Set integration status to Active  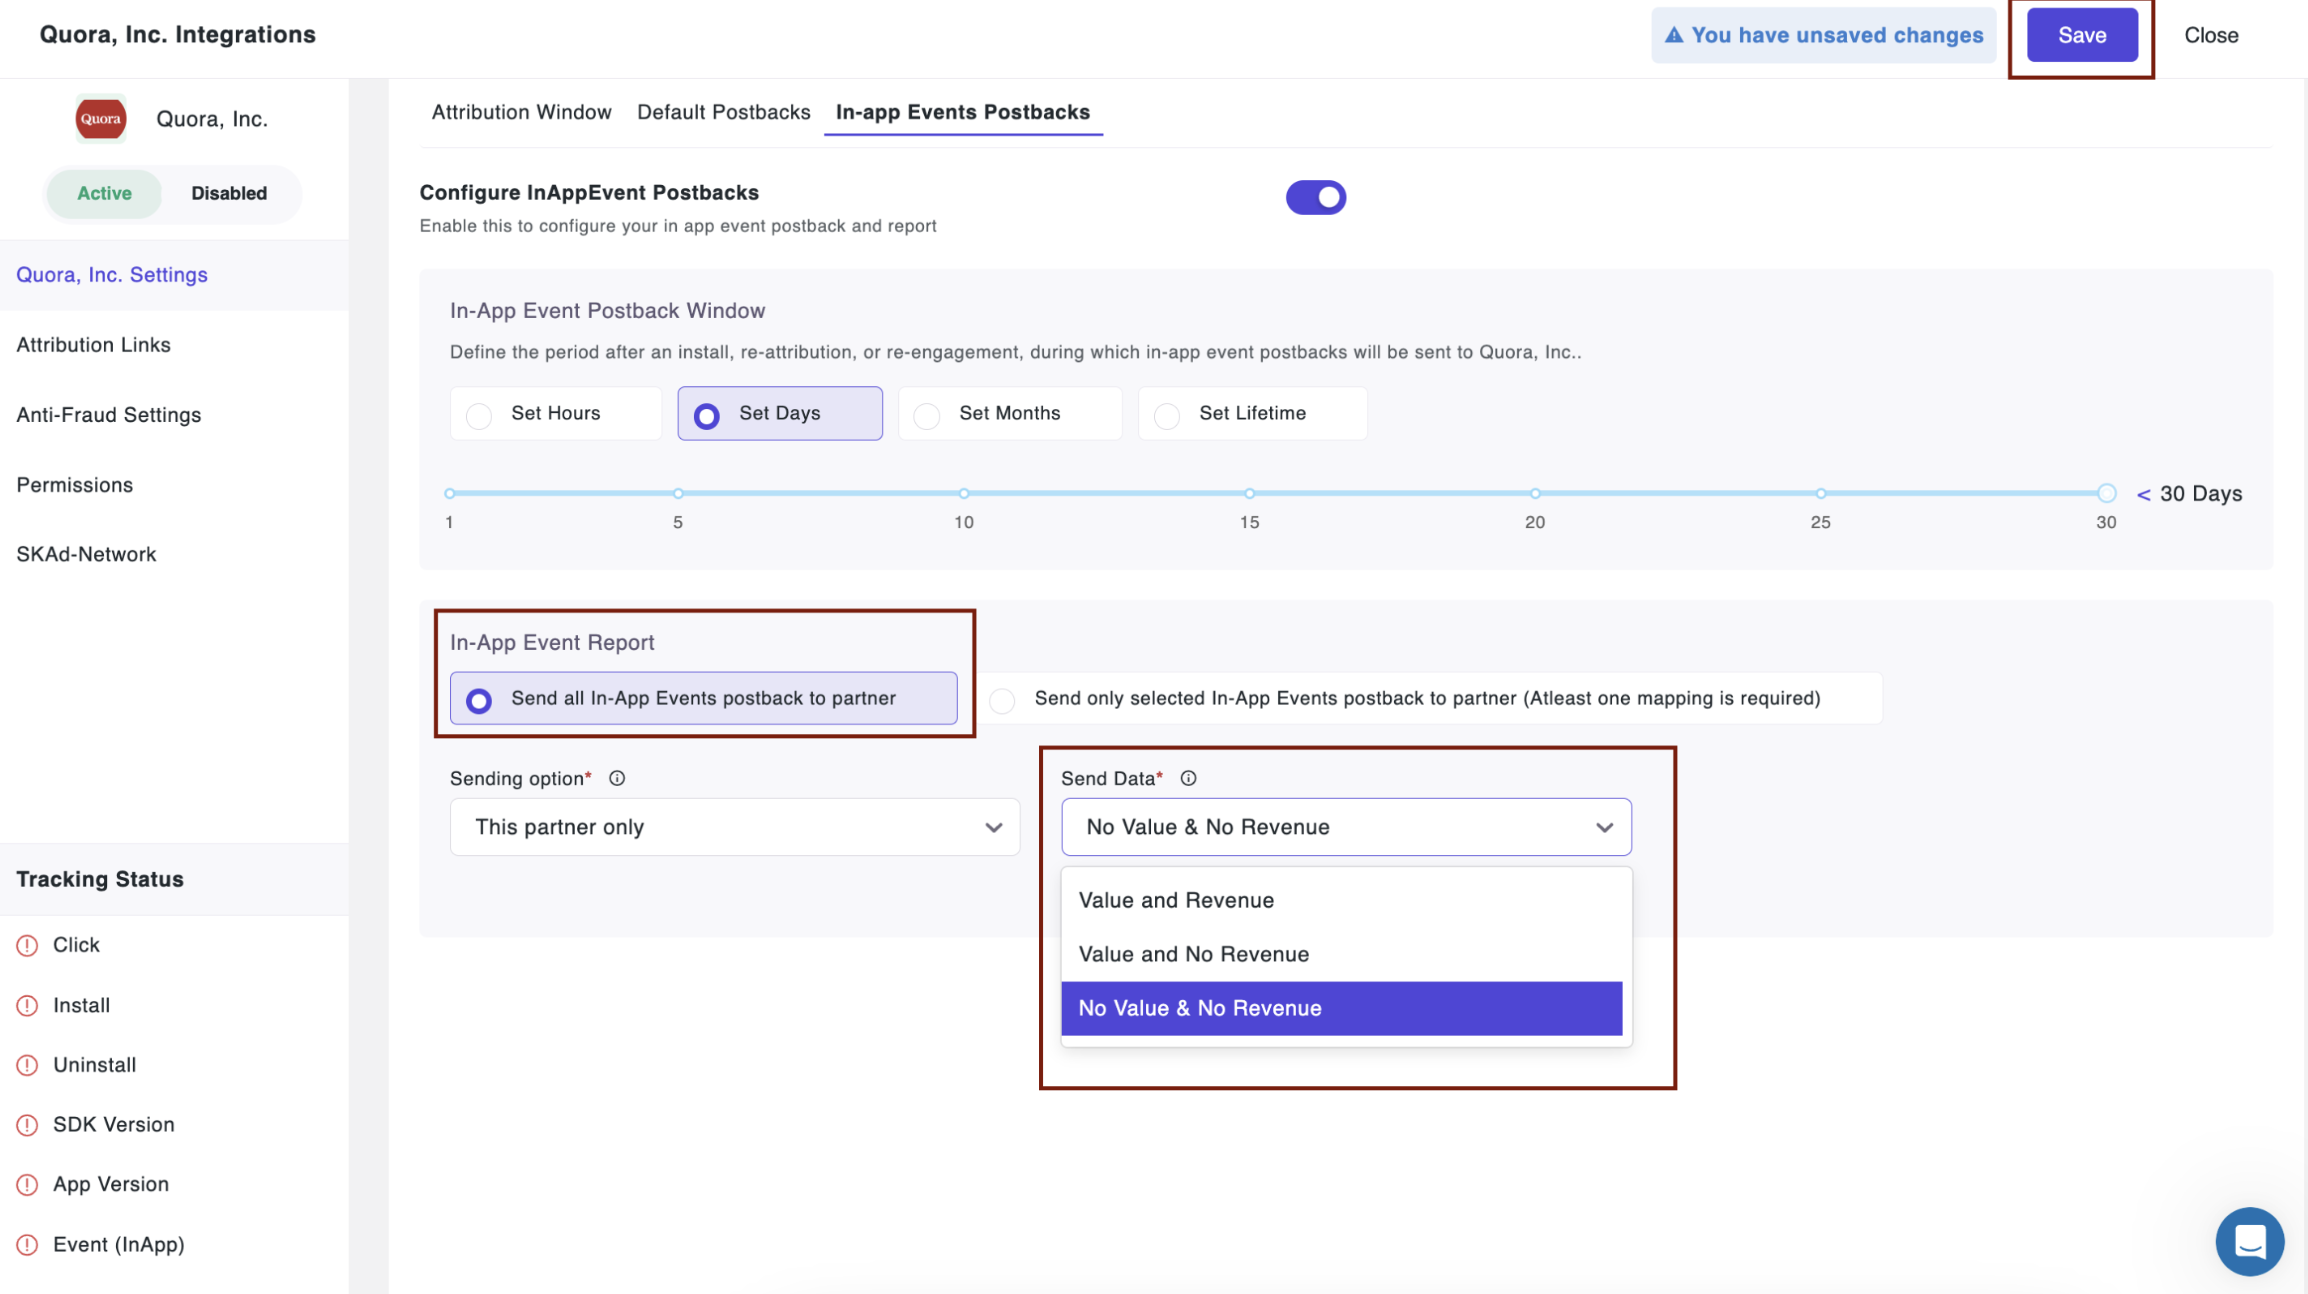click(x=104, y=193)
